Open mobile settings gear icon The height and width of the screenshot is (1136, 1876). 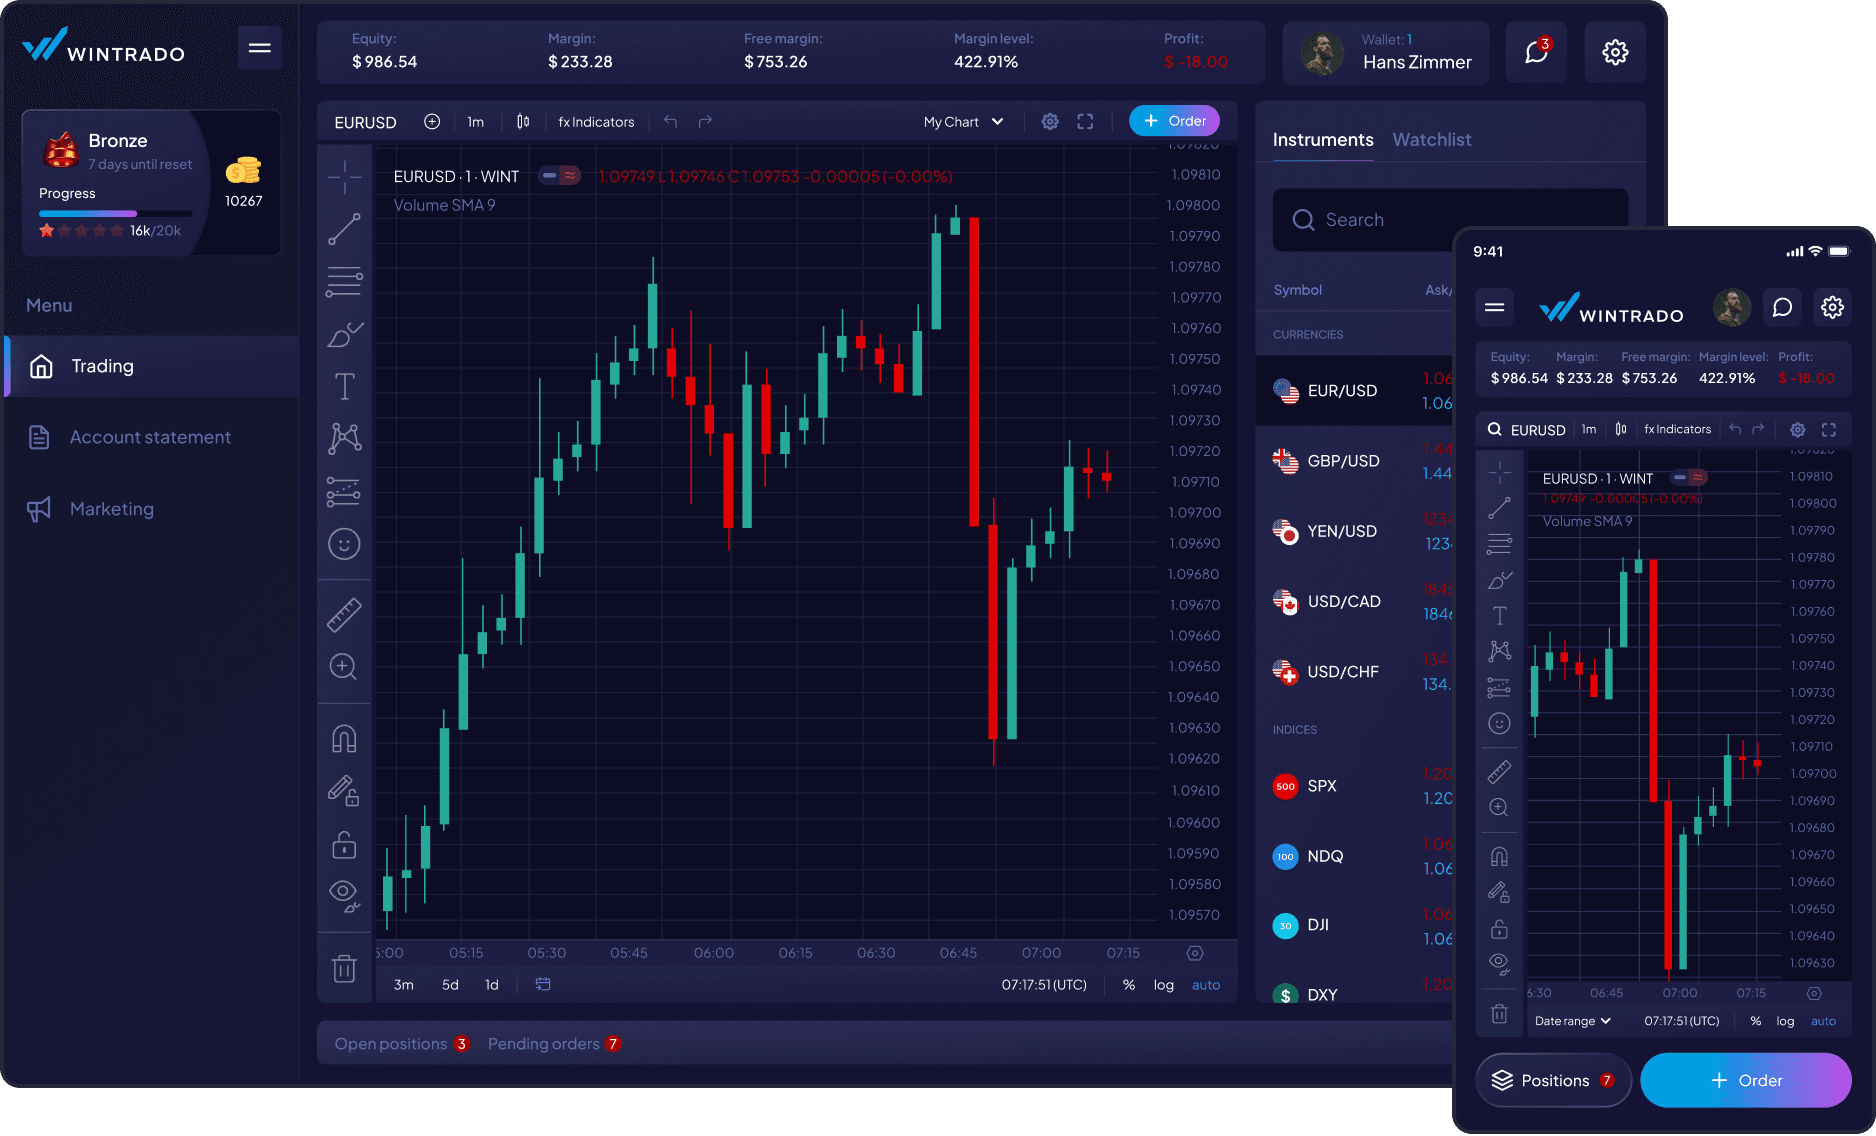(1832, 307)
